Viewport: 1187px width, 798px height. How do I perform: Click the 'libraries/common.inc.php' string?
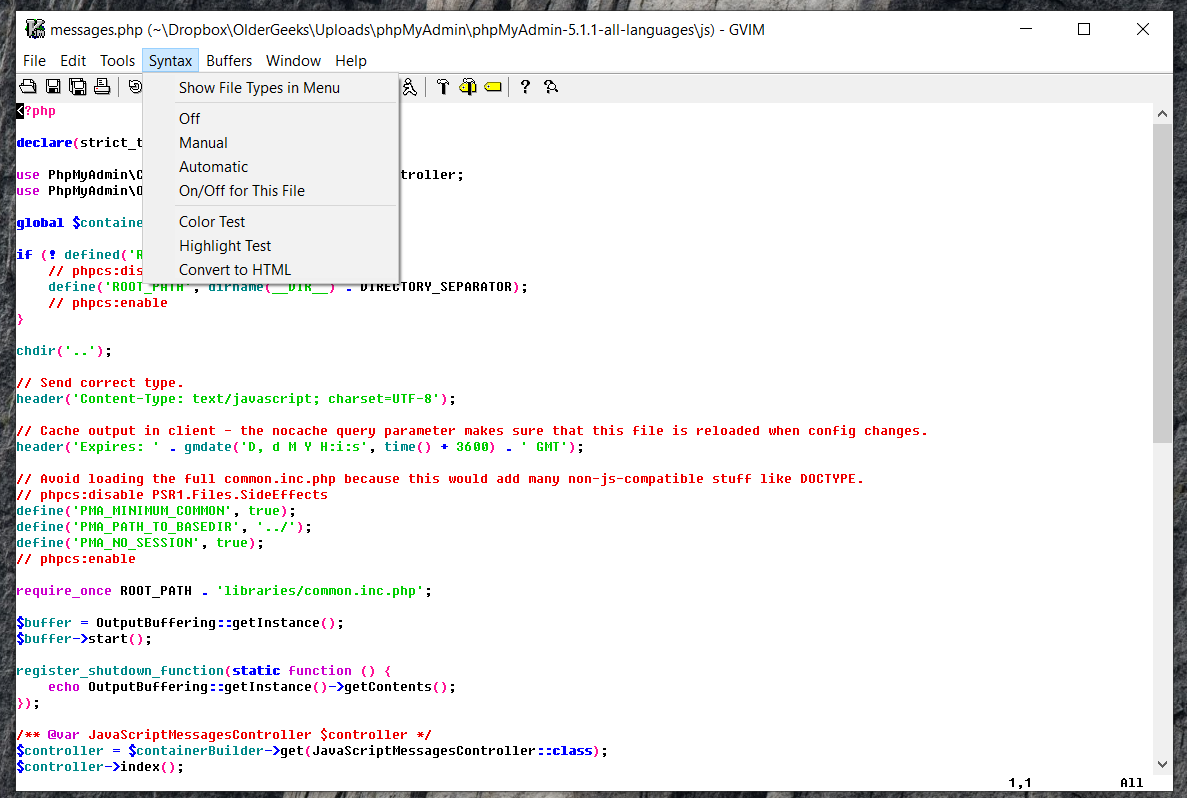[x=319, y=591]
